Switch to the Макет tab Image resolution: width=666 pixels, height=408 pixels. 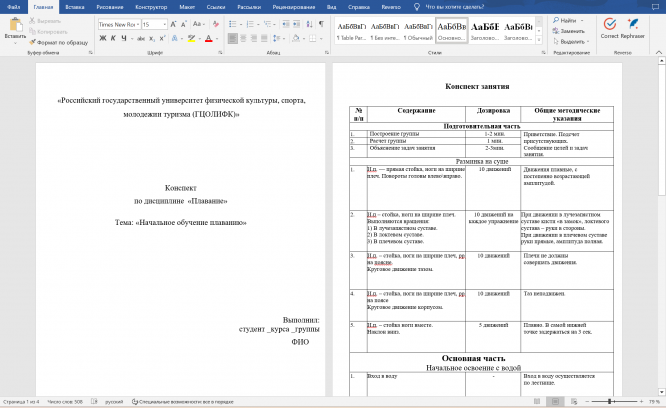187,7
